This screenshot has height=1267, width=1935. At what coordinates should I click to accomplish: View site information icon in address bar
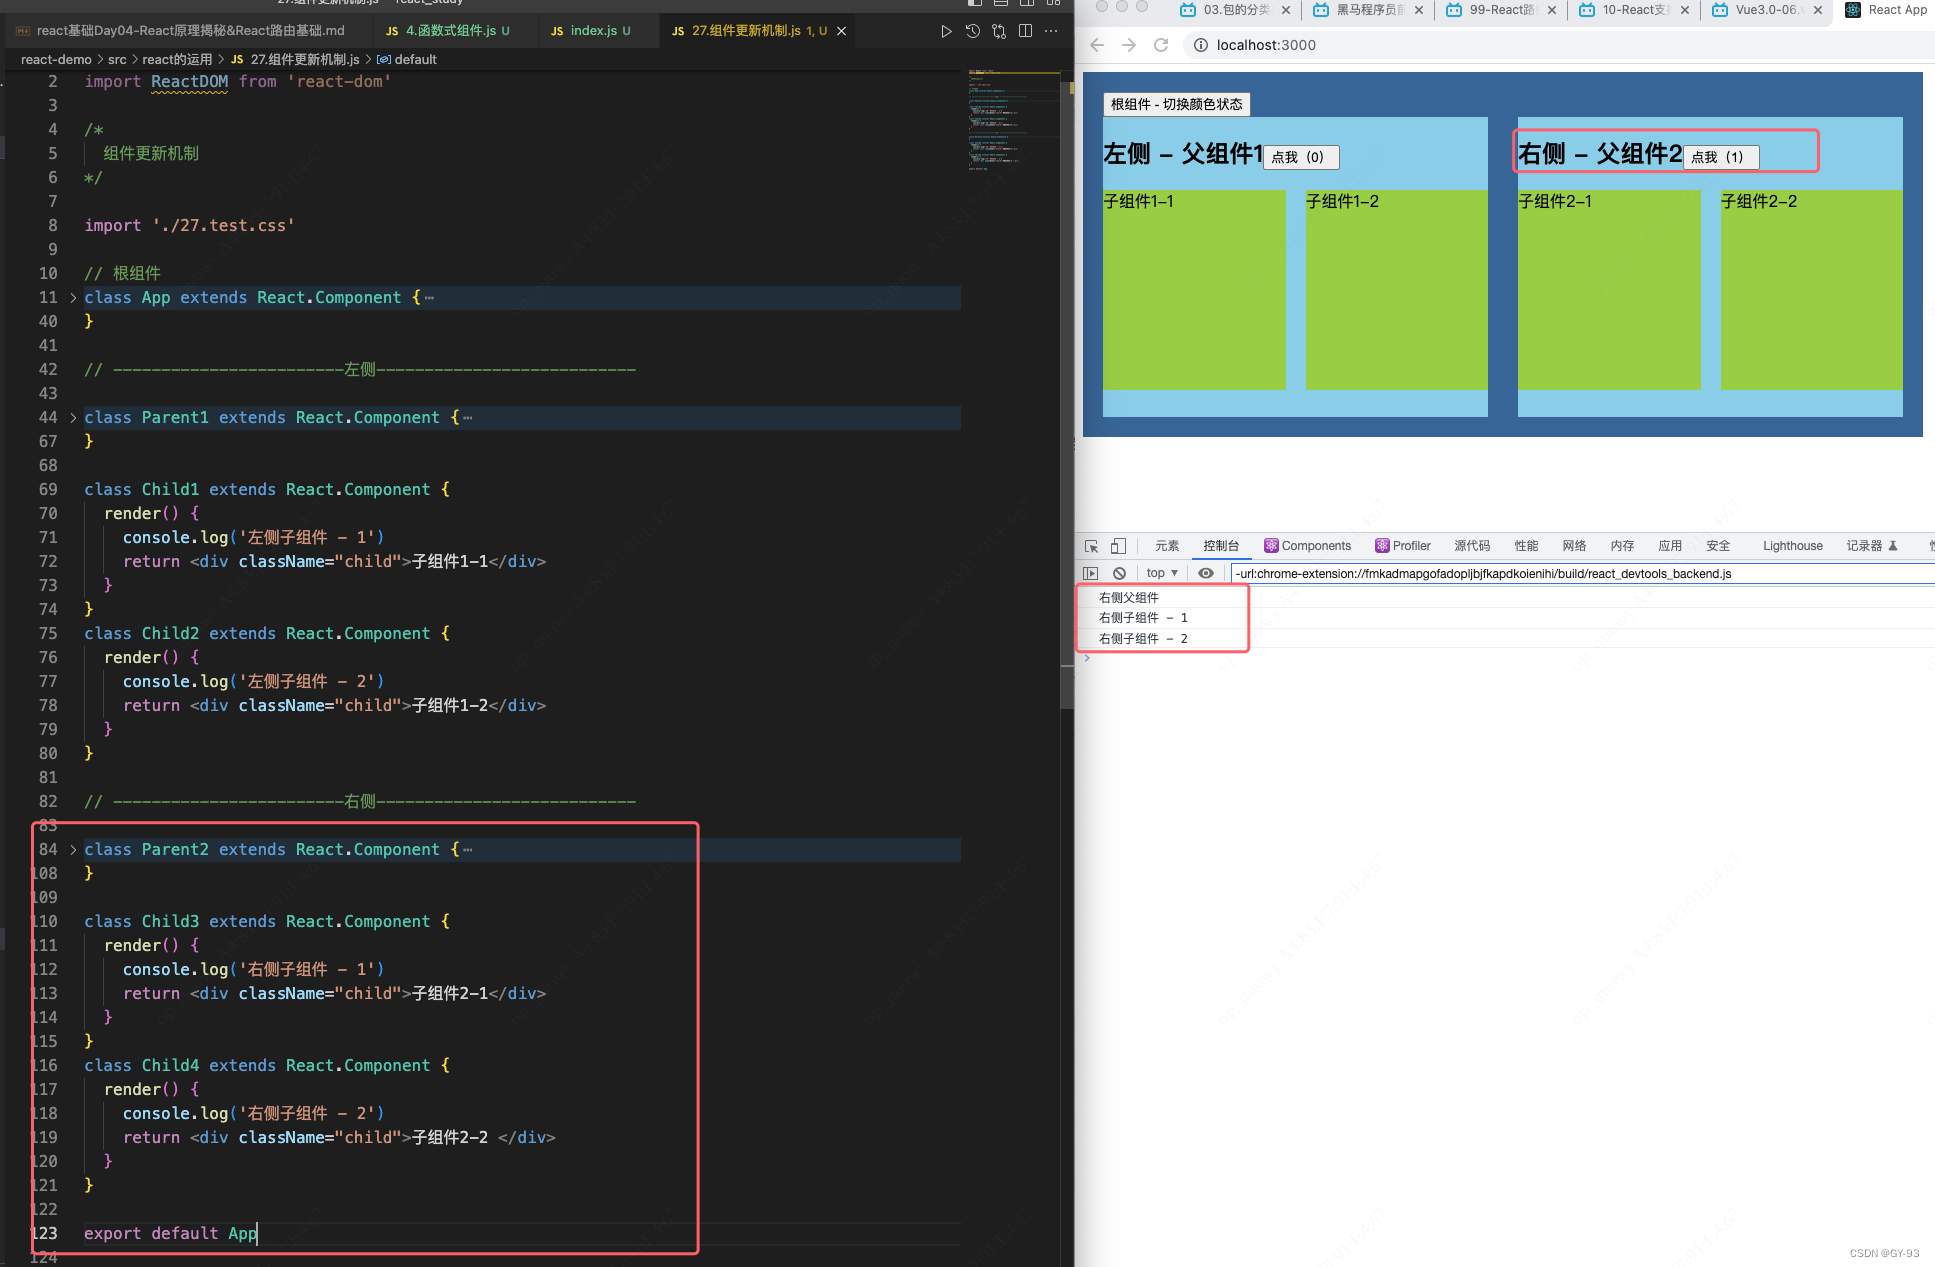1200,45
